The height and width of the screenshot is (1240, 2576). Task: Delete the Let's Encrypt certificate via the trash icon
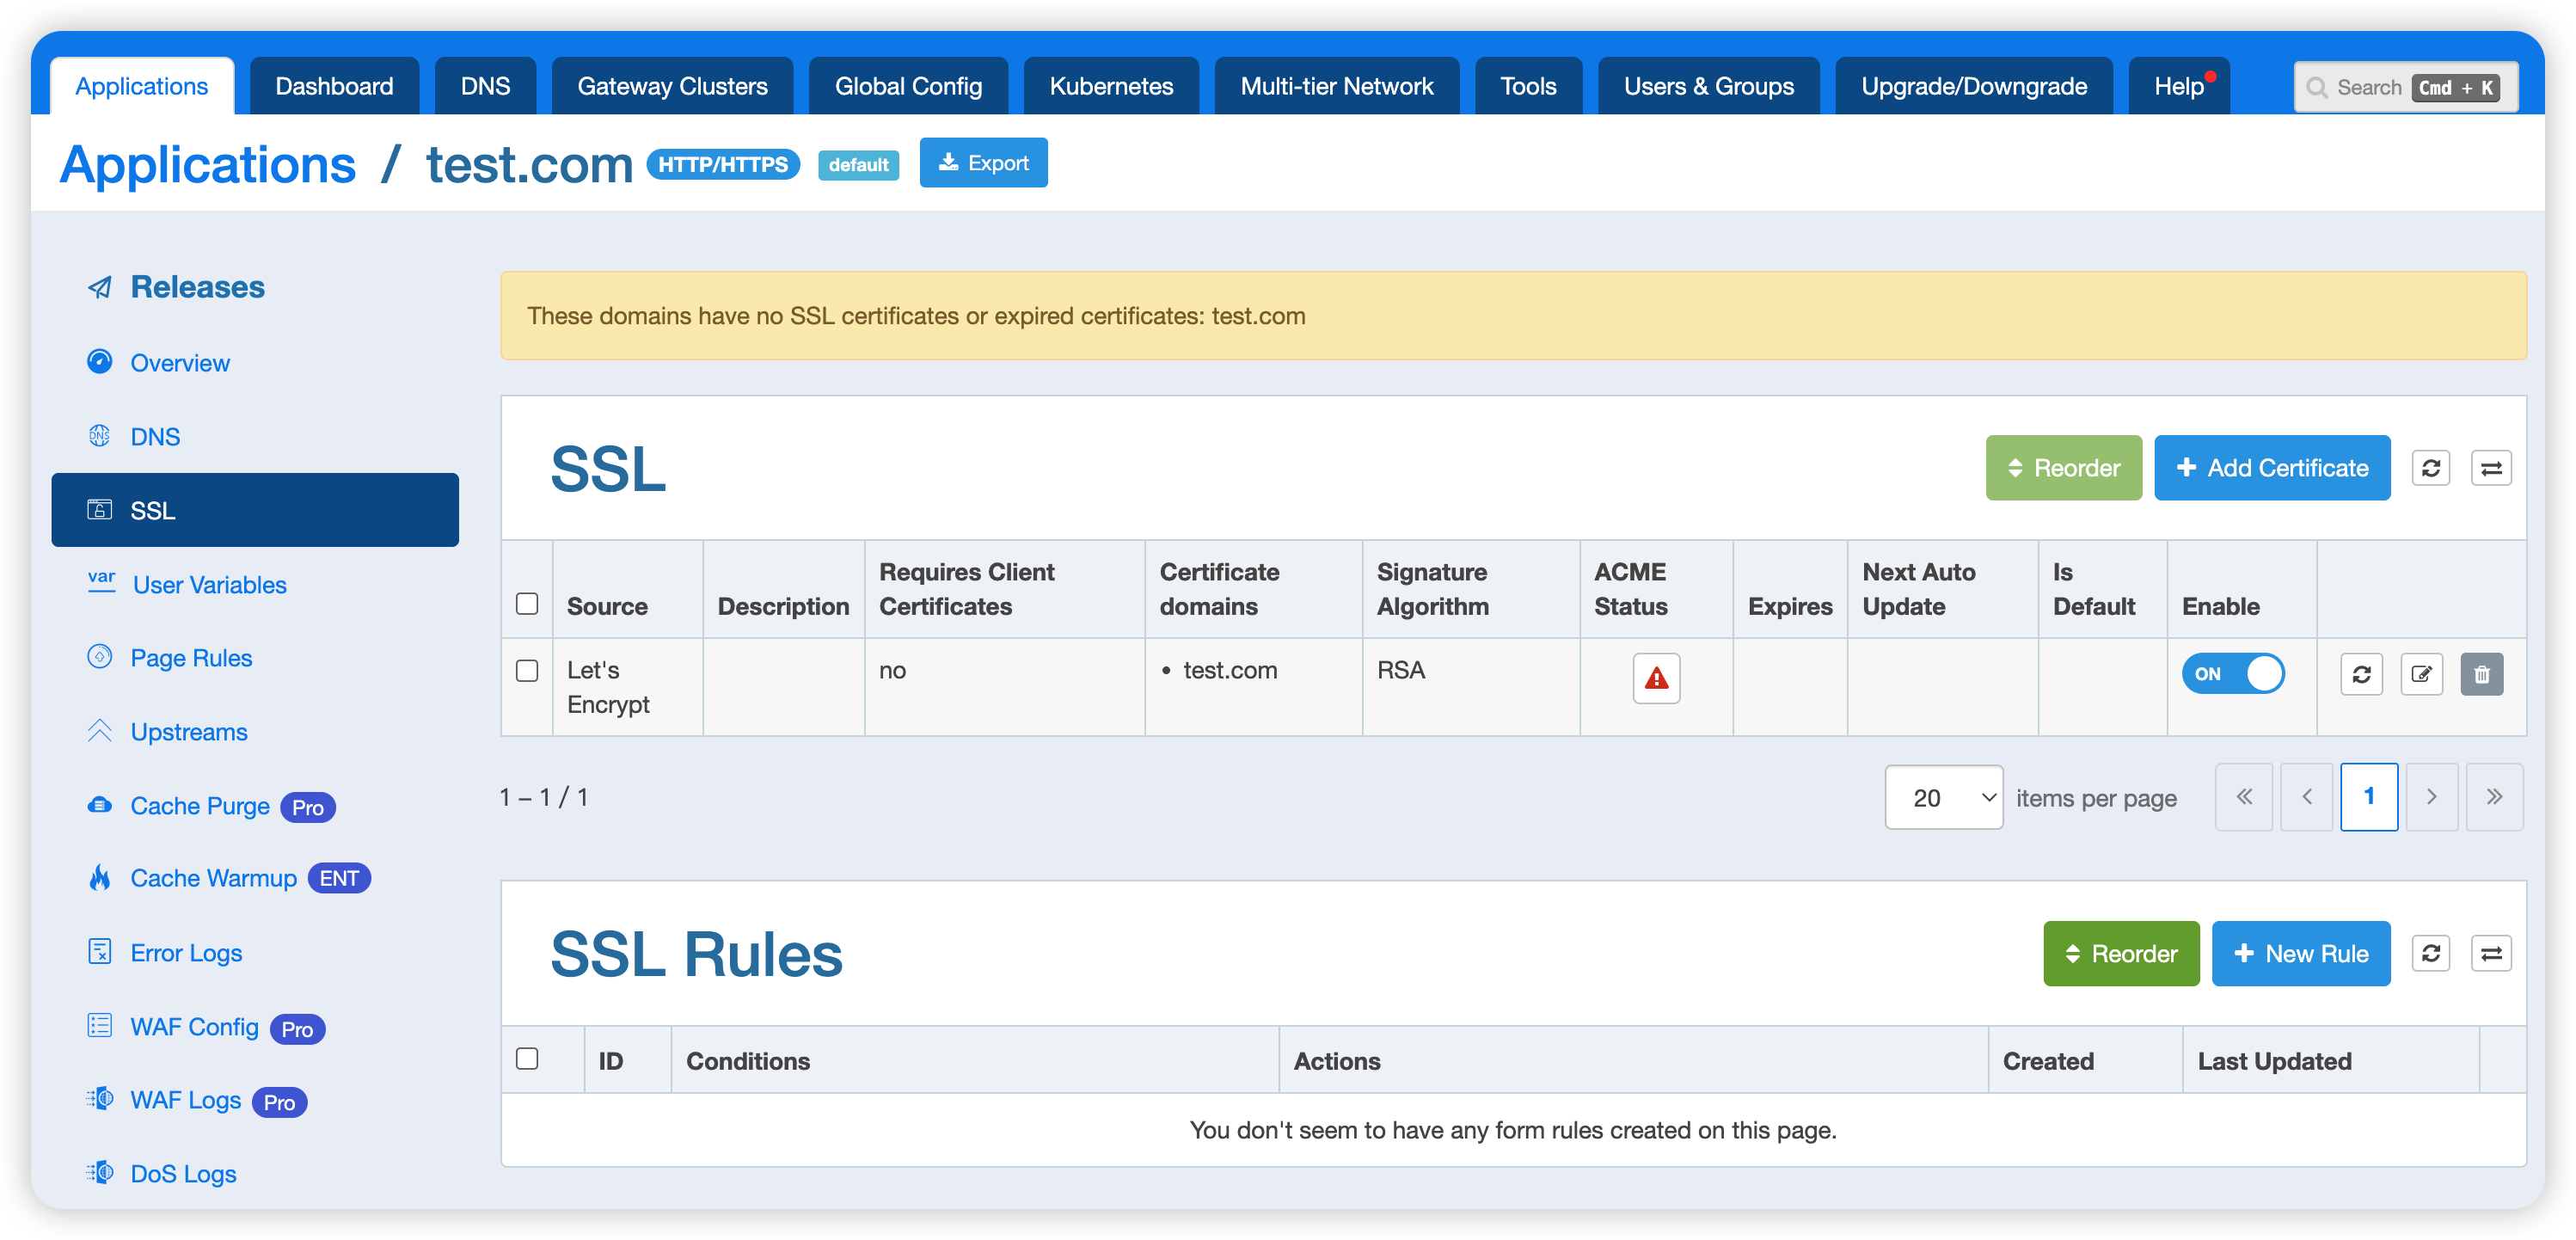pos(2481,674)
